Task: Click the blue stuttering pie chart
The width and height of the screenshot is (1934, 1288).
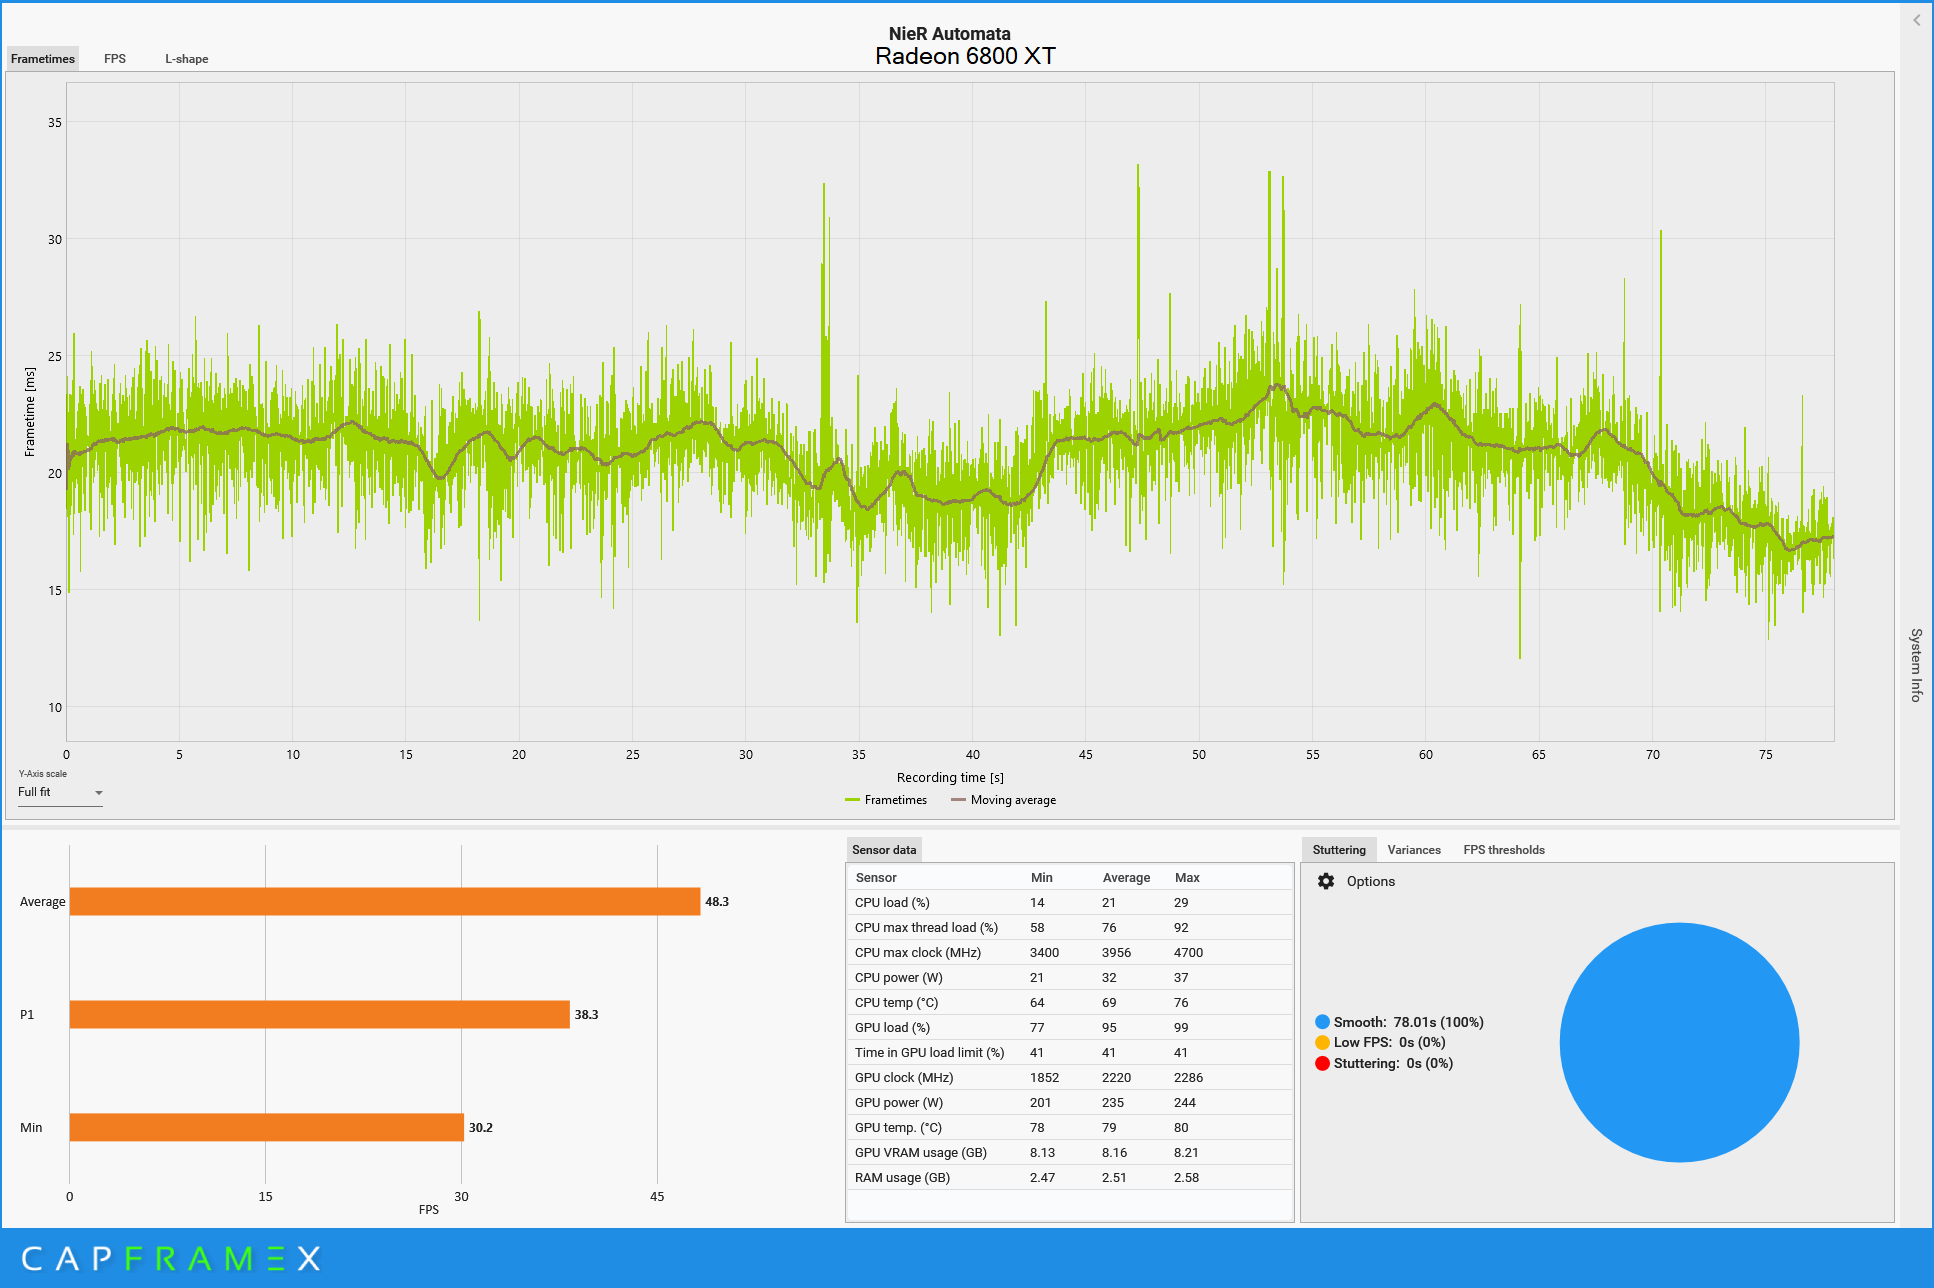Action: [1679, 1042]
